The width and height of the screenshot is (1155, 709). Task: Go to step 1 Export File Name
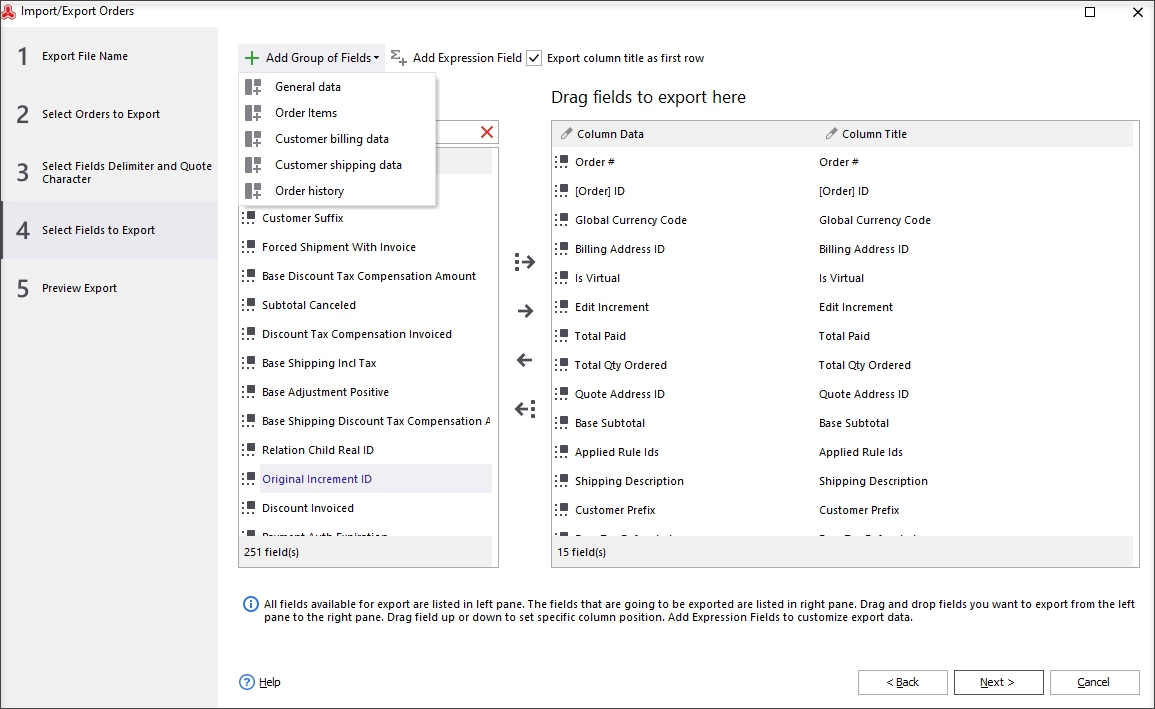point(109,56)
